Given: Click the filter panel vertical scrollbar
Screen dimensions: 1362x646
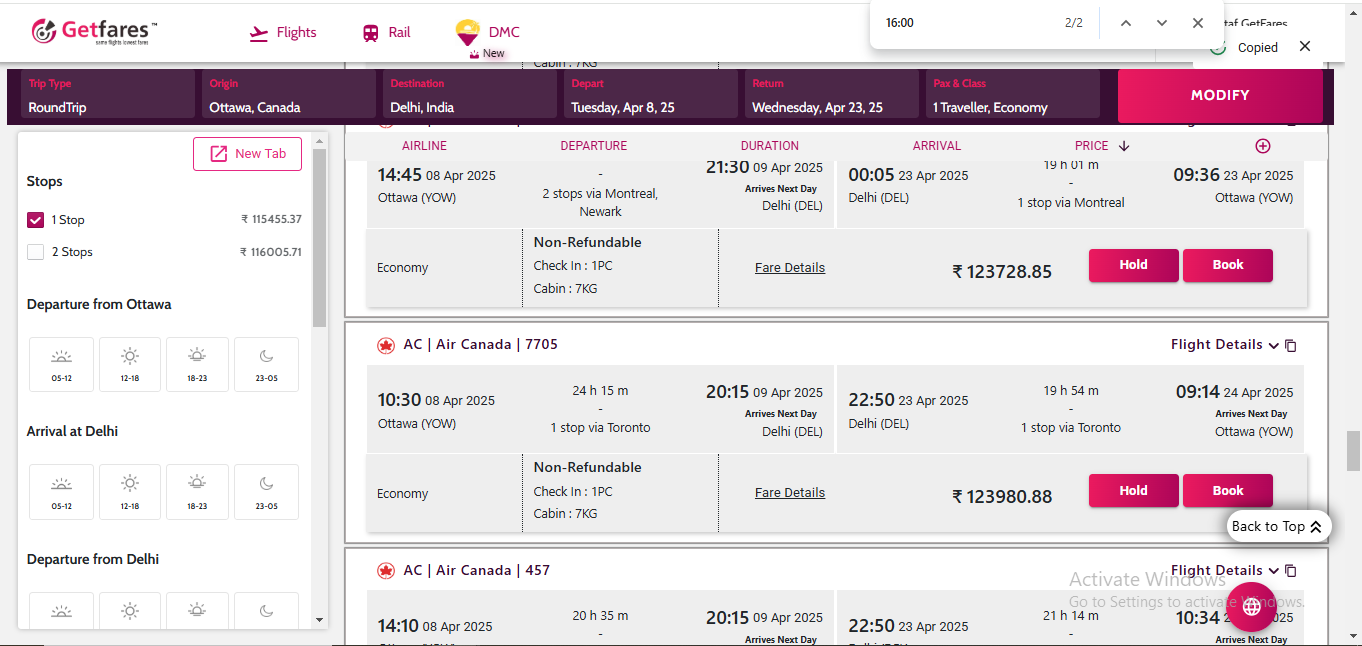Looking at the screenshot, I should tap(319, 240).
